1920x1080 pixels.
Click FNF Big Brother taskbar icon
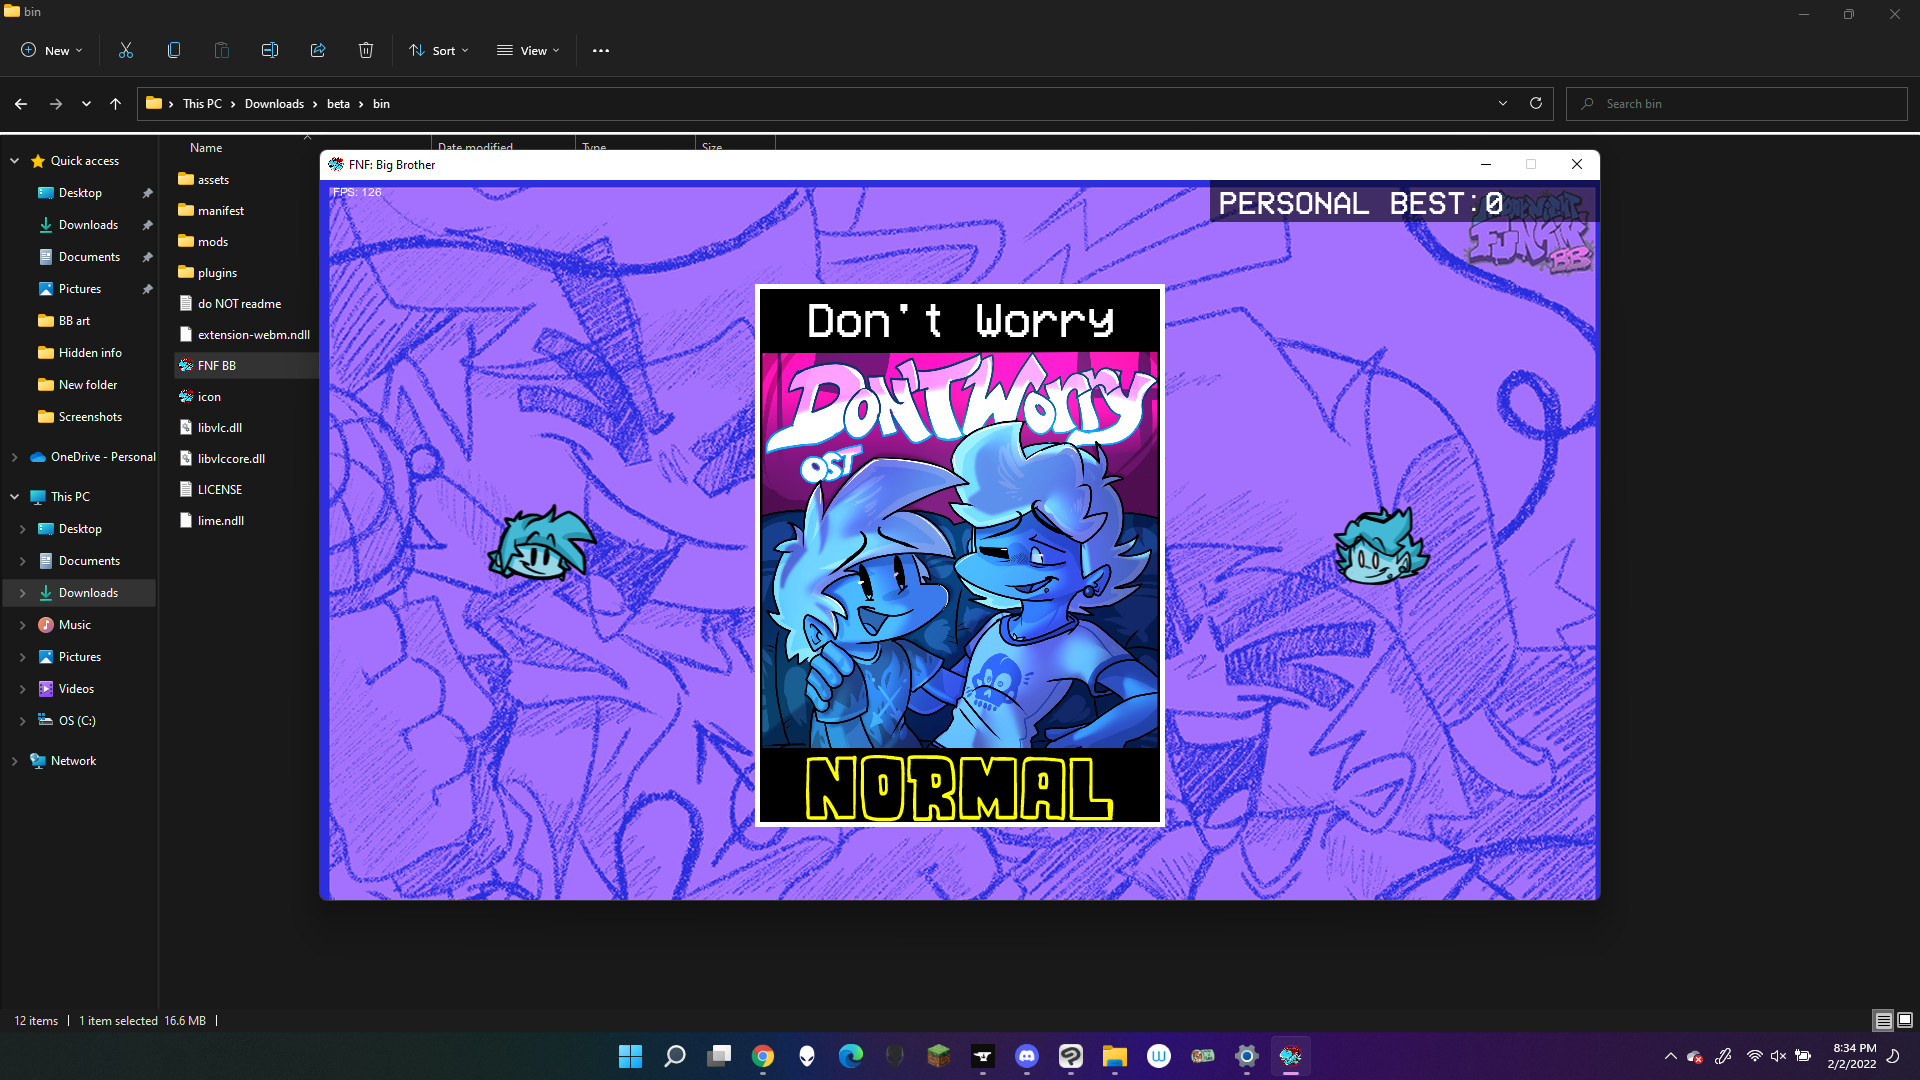[x=1291, y=1056]
